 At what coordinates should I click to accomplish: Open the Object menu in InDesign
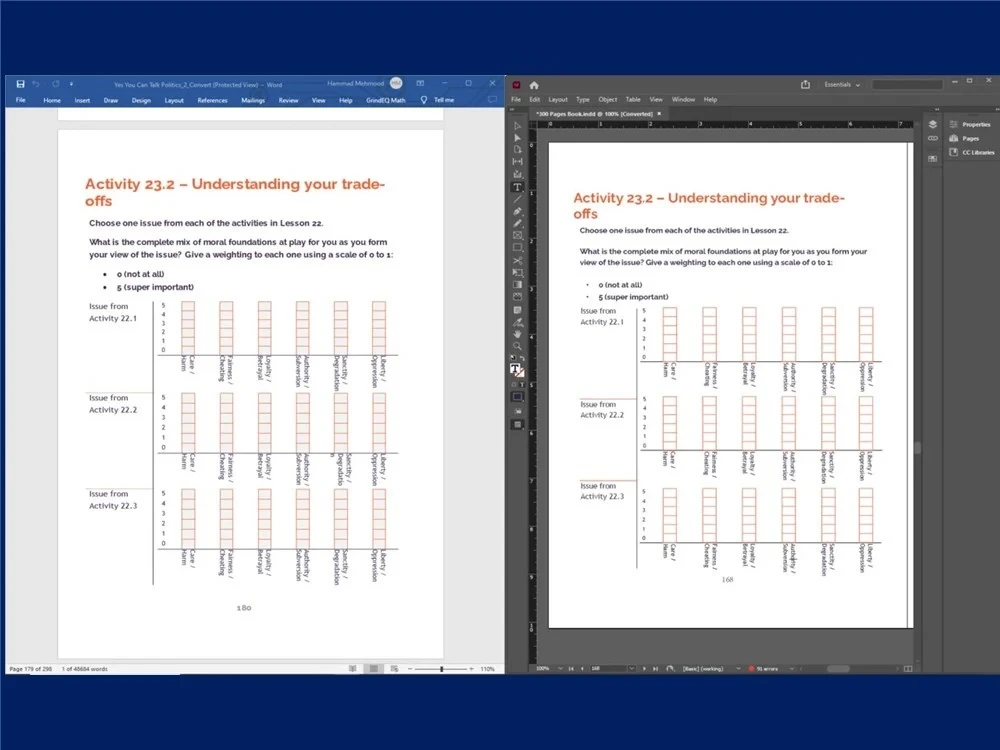608,99
